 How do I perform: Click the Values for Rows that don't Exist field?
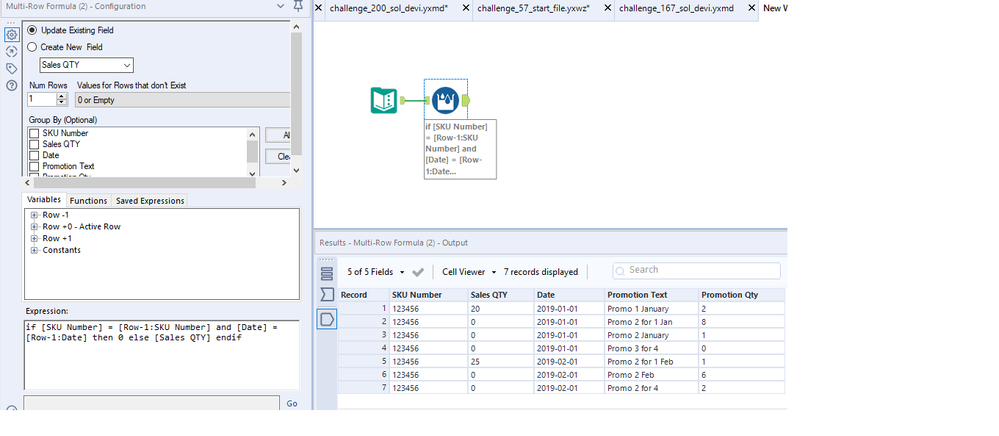182,99
